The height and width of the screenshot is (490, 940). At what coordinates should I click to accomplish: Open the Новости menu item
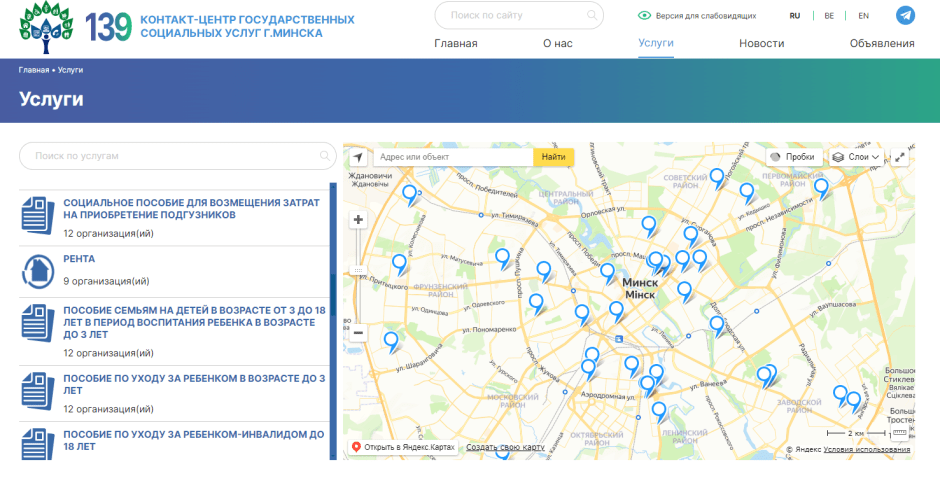[x=761, y=43]
